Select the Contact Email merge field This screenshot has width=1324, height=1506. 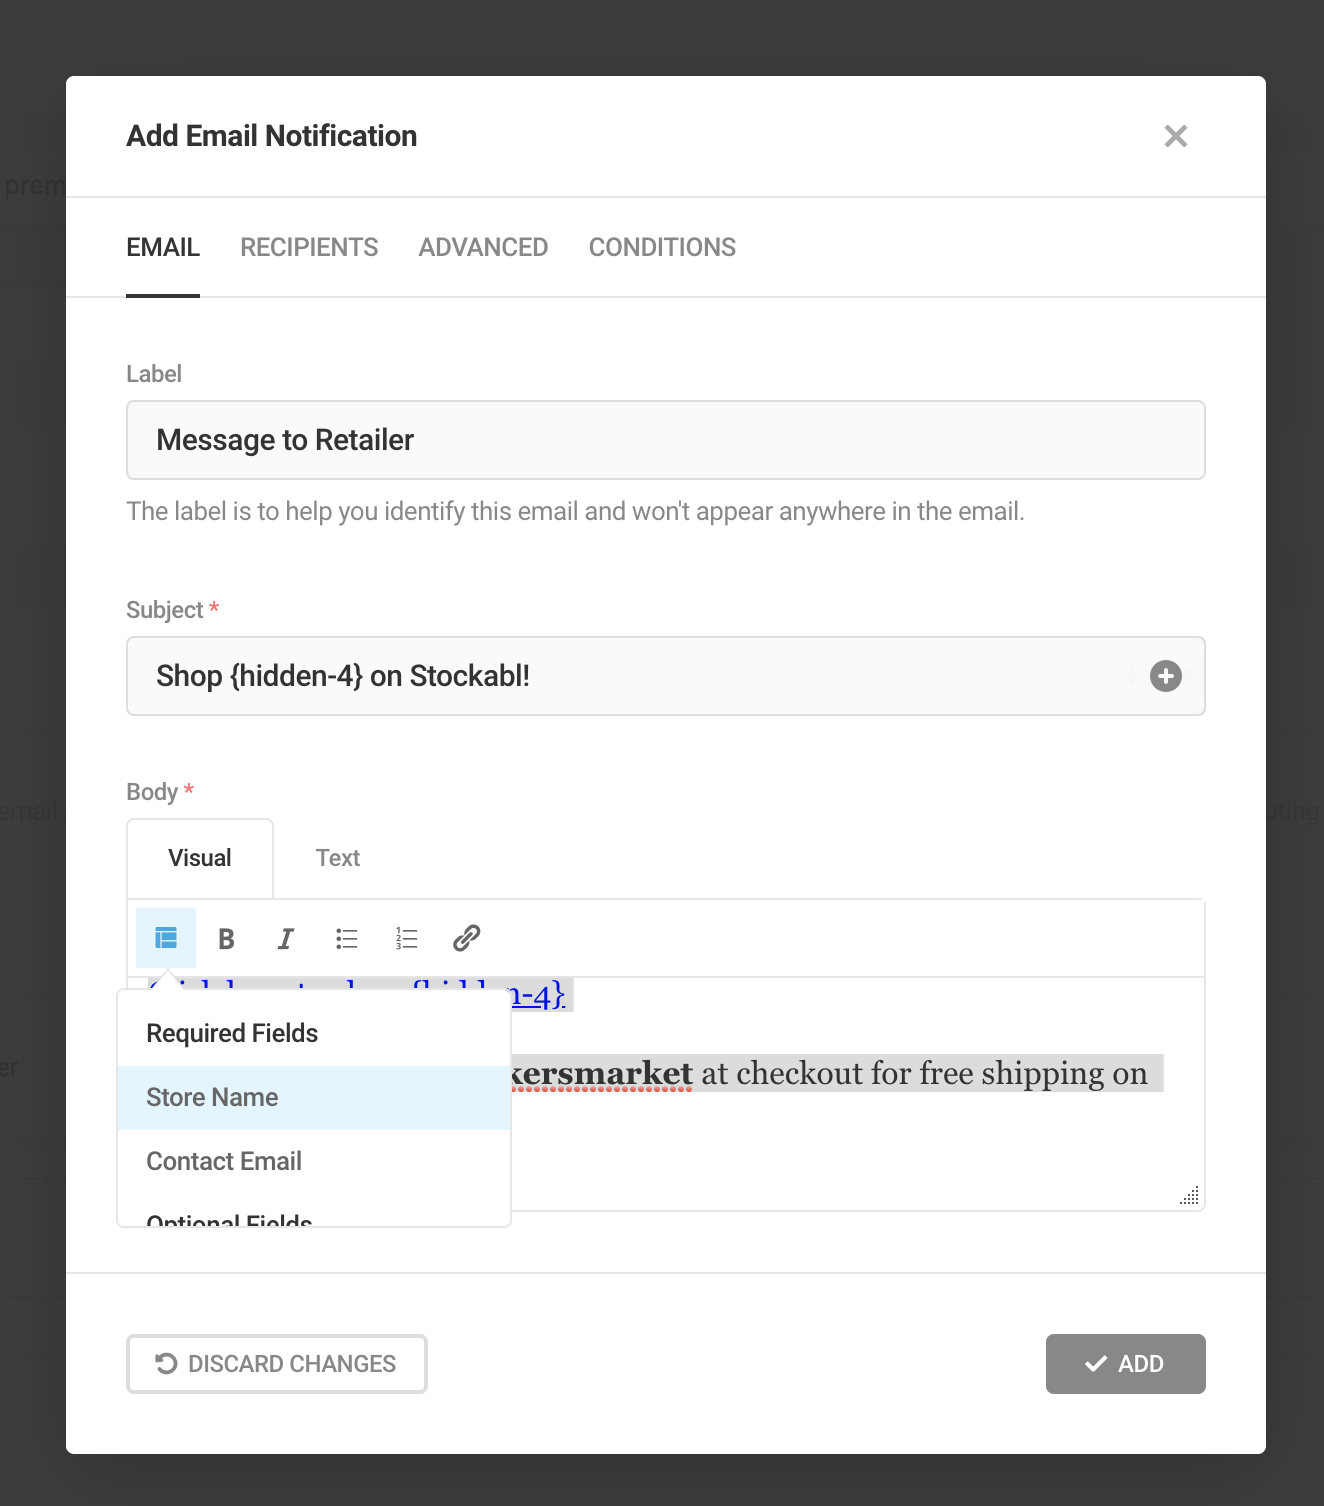[x=224, y=1161]
